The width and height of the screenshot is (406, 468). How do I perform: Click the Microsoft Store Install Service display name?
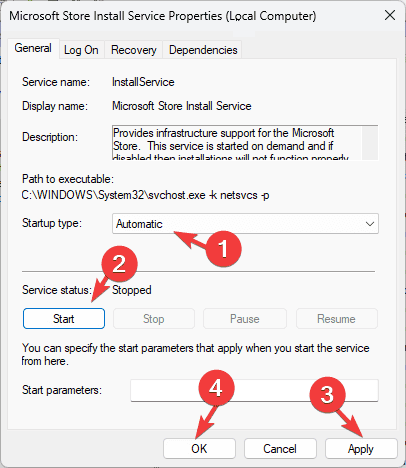(182, 106)
